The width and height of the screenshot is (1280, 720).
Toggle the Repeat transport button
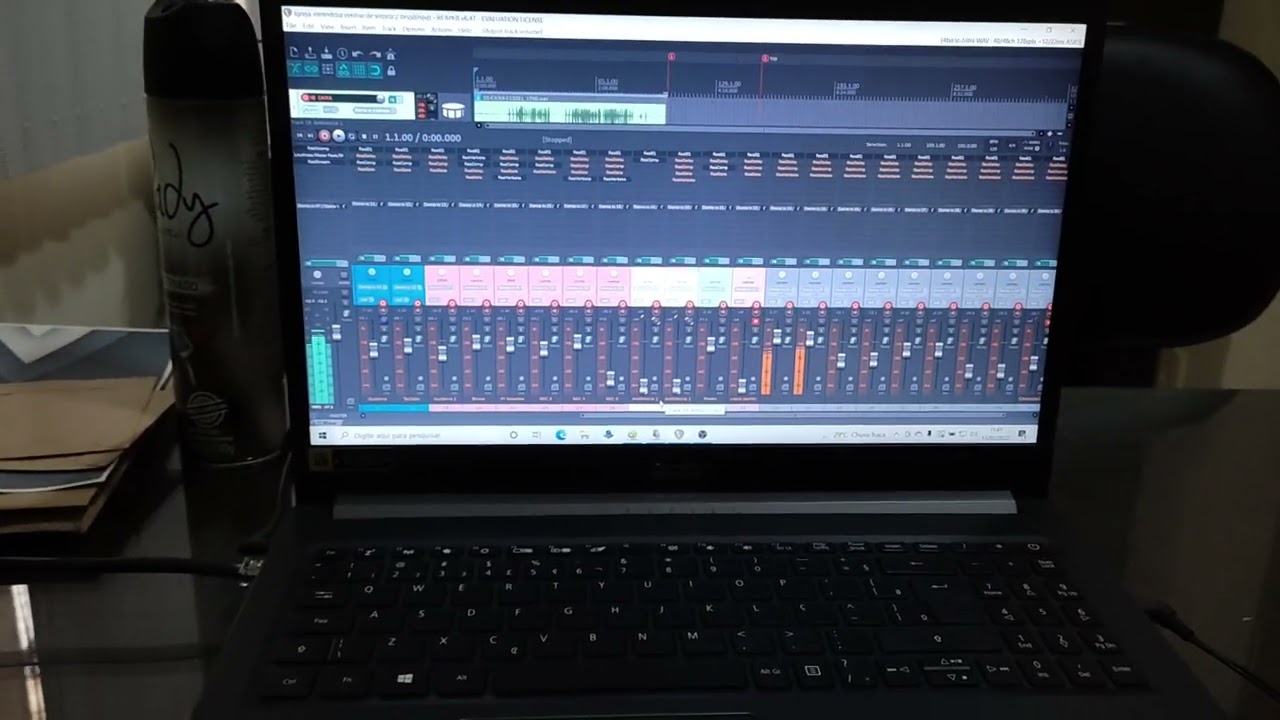pyautogui.click(x=352, y=136)
